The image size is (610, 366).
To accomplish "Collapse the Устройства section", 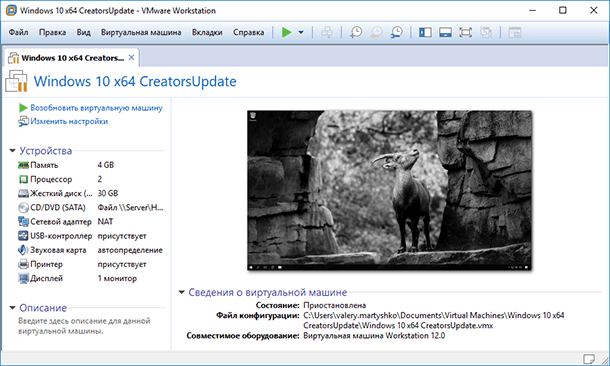I will pyautogui.click(x=12, y=151).
